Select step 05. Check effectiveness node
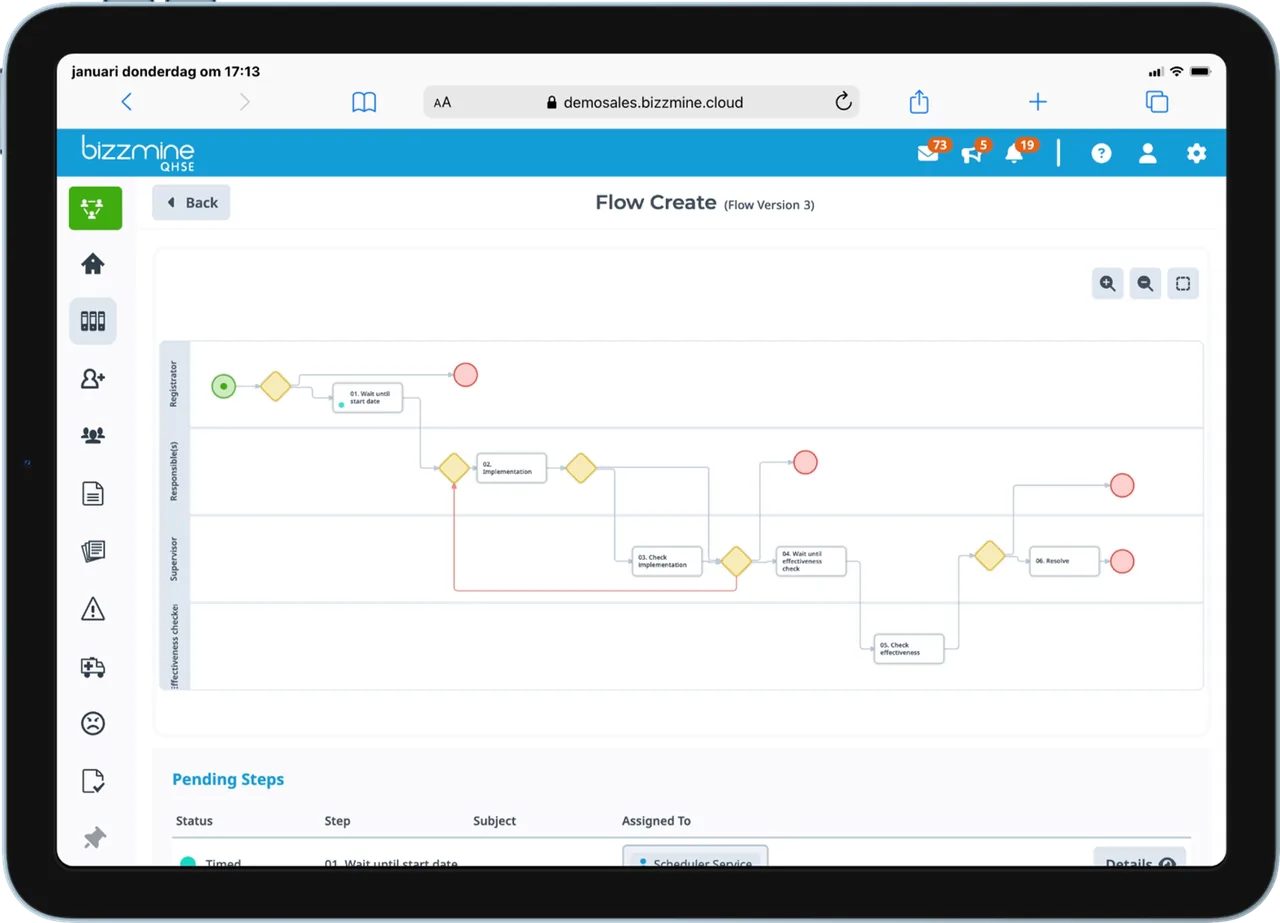Screen dimensions: 1280x923 click(909, 649)
